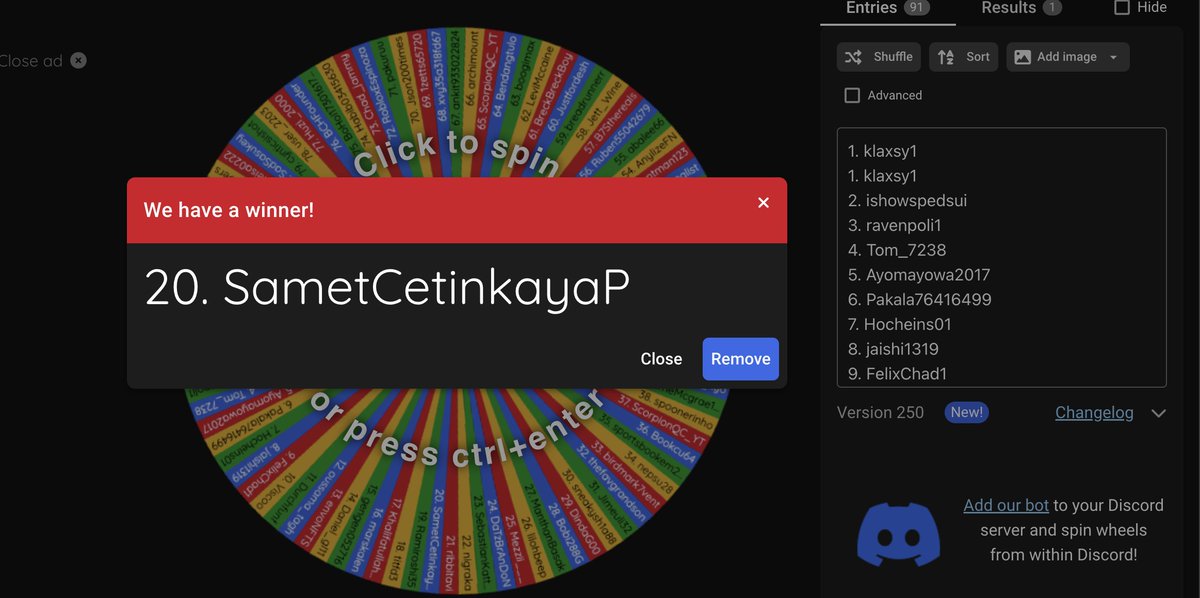Click into the entries text box
This screenshot has width=1200, height=598.
pyautogui.click(x=1001, y=257)
